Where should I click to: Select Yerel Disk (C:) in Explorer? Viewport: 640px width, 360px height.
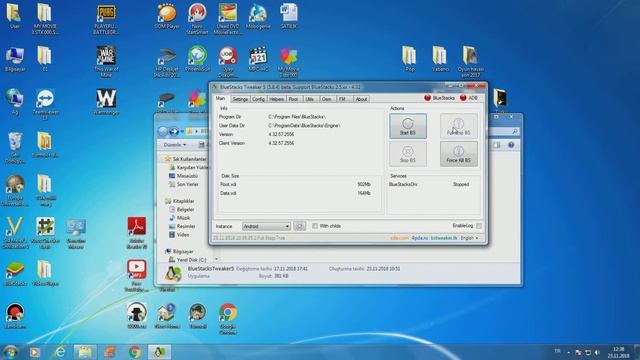[x=188, y=260]
